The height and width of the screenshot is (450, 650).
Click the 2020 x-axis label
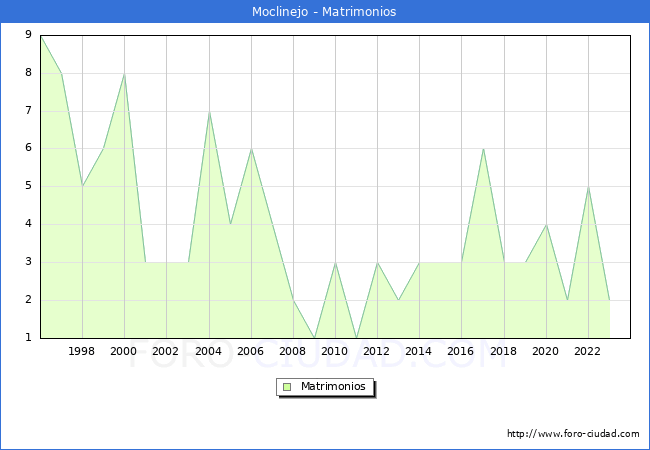pos(545,351)
